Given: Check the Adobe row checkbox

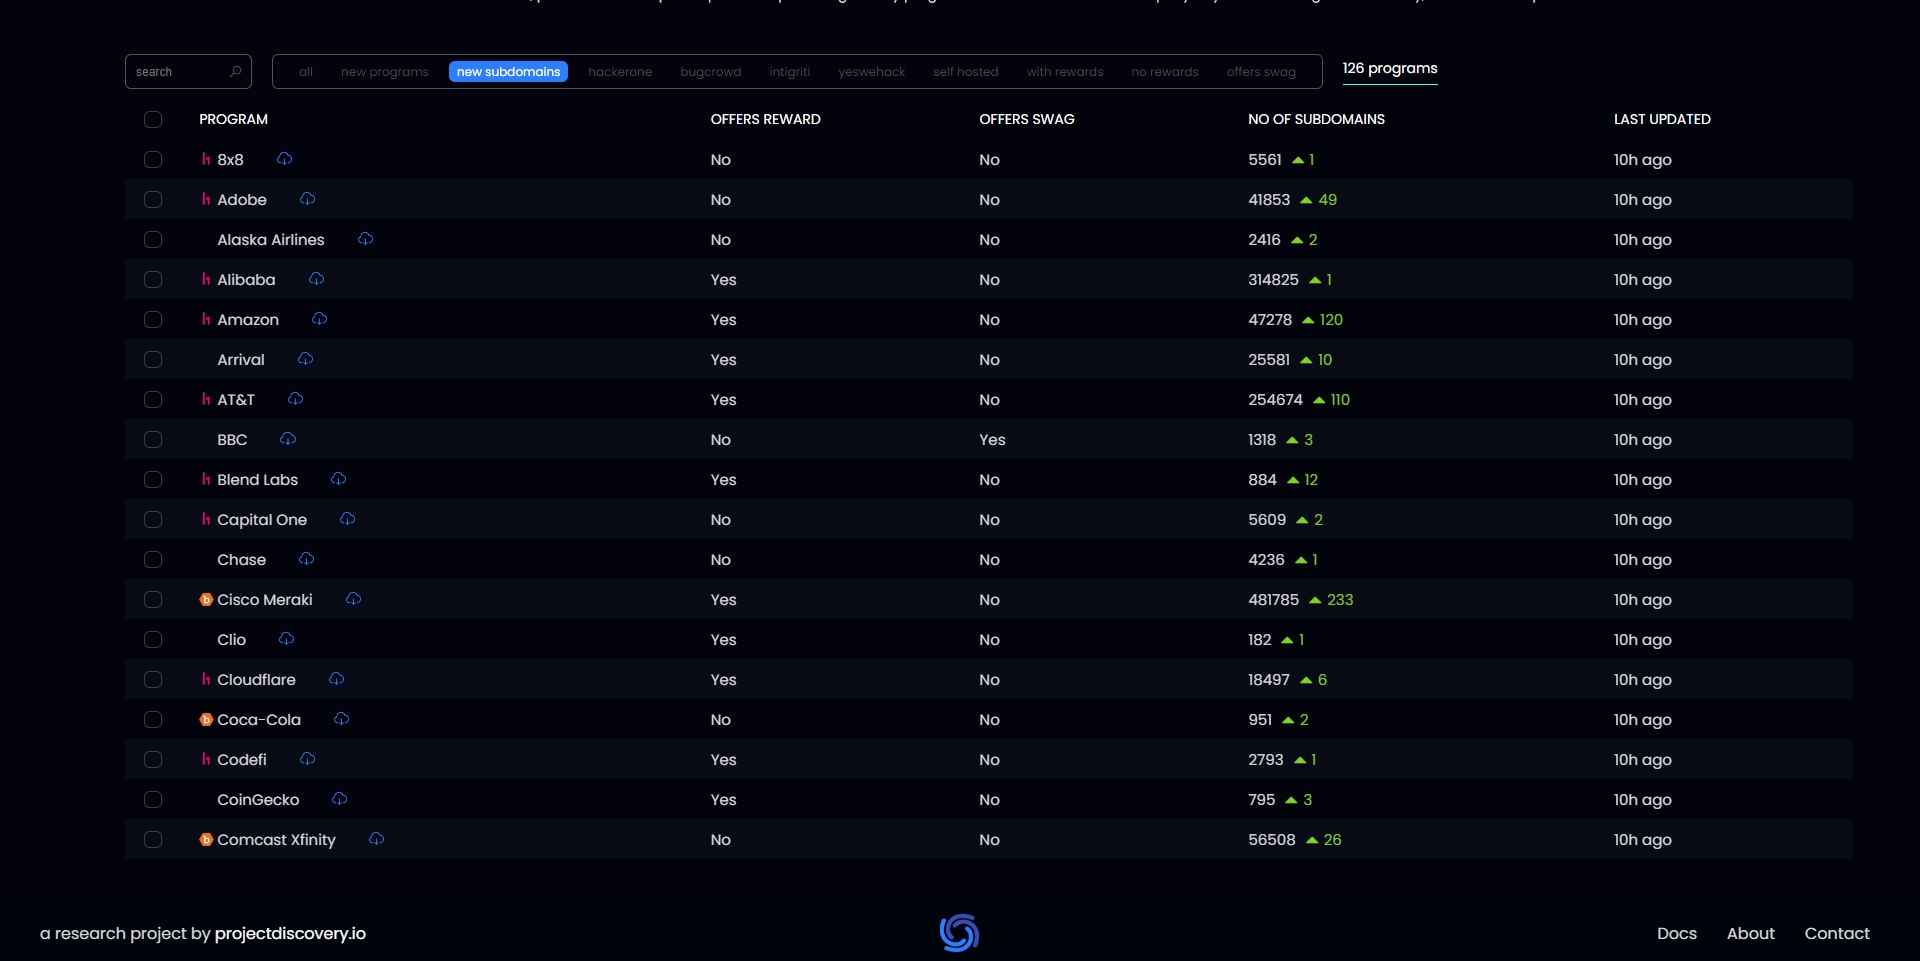Looking at the screenshot, I should pos(153,200).
